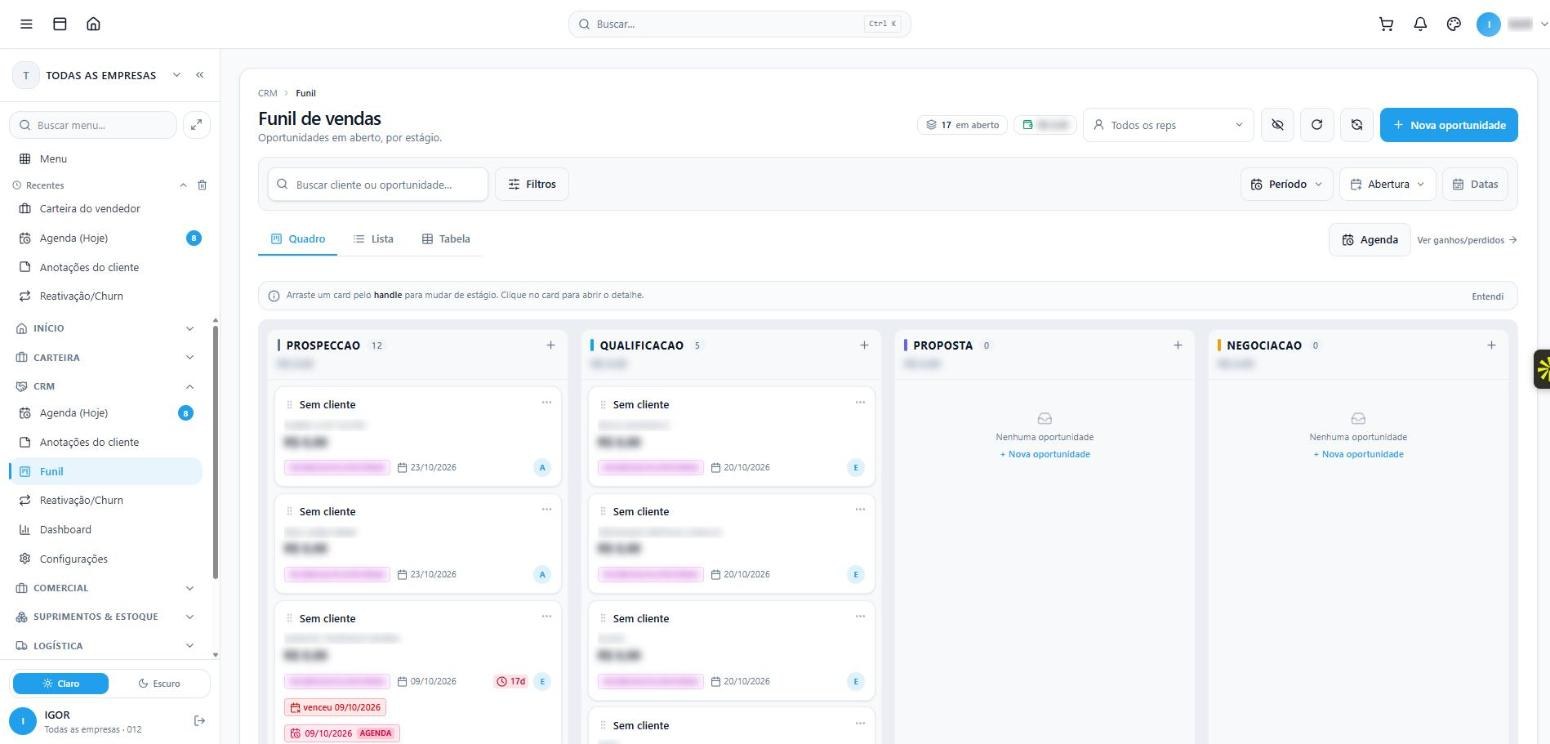Switch to Escuro dark theme

click(160, 683)
